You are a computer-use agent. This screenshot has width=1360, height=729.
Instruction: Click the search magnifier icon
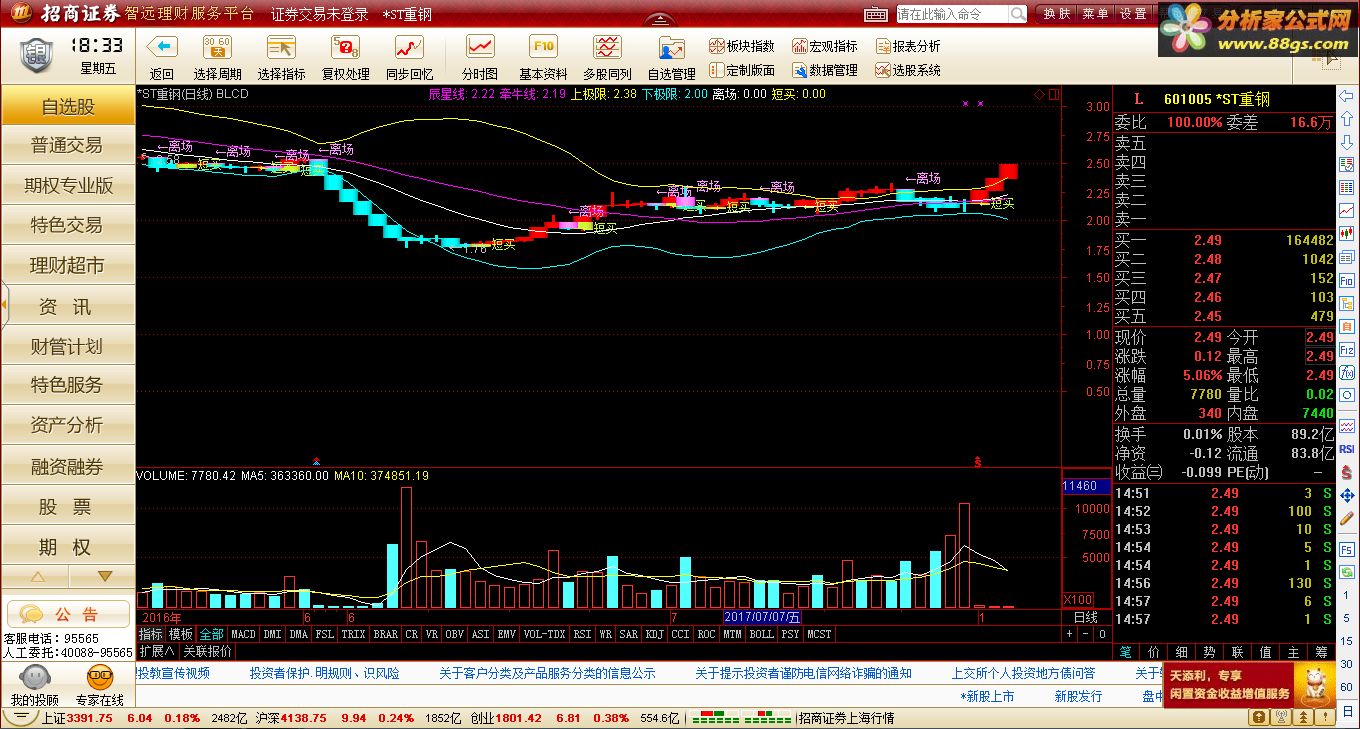tap(1017, 14)
